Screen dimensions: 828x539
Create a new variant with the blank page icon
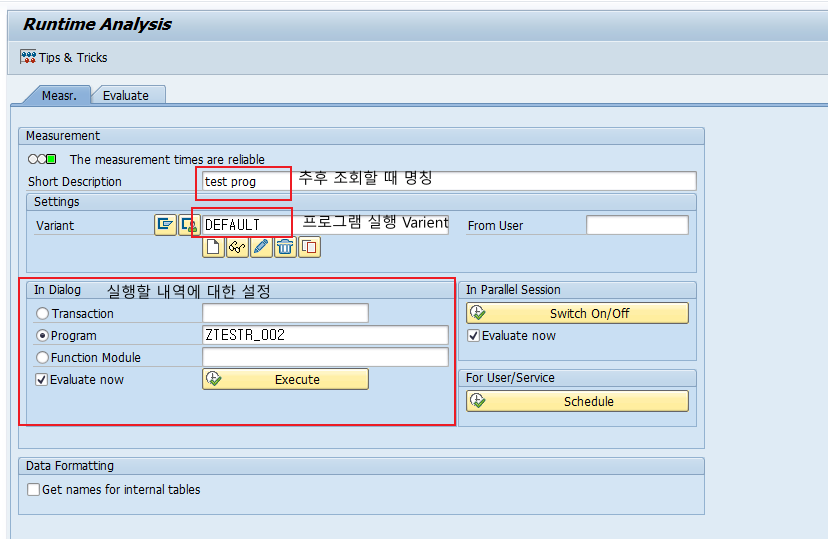213,247
